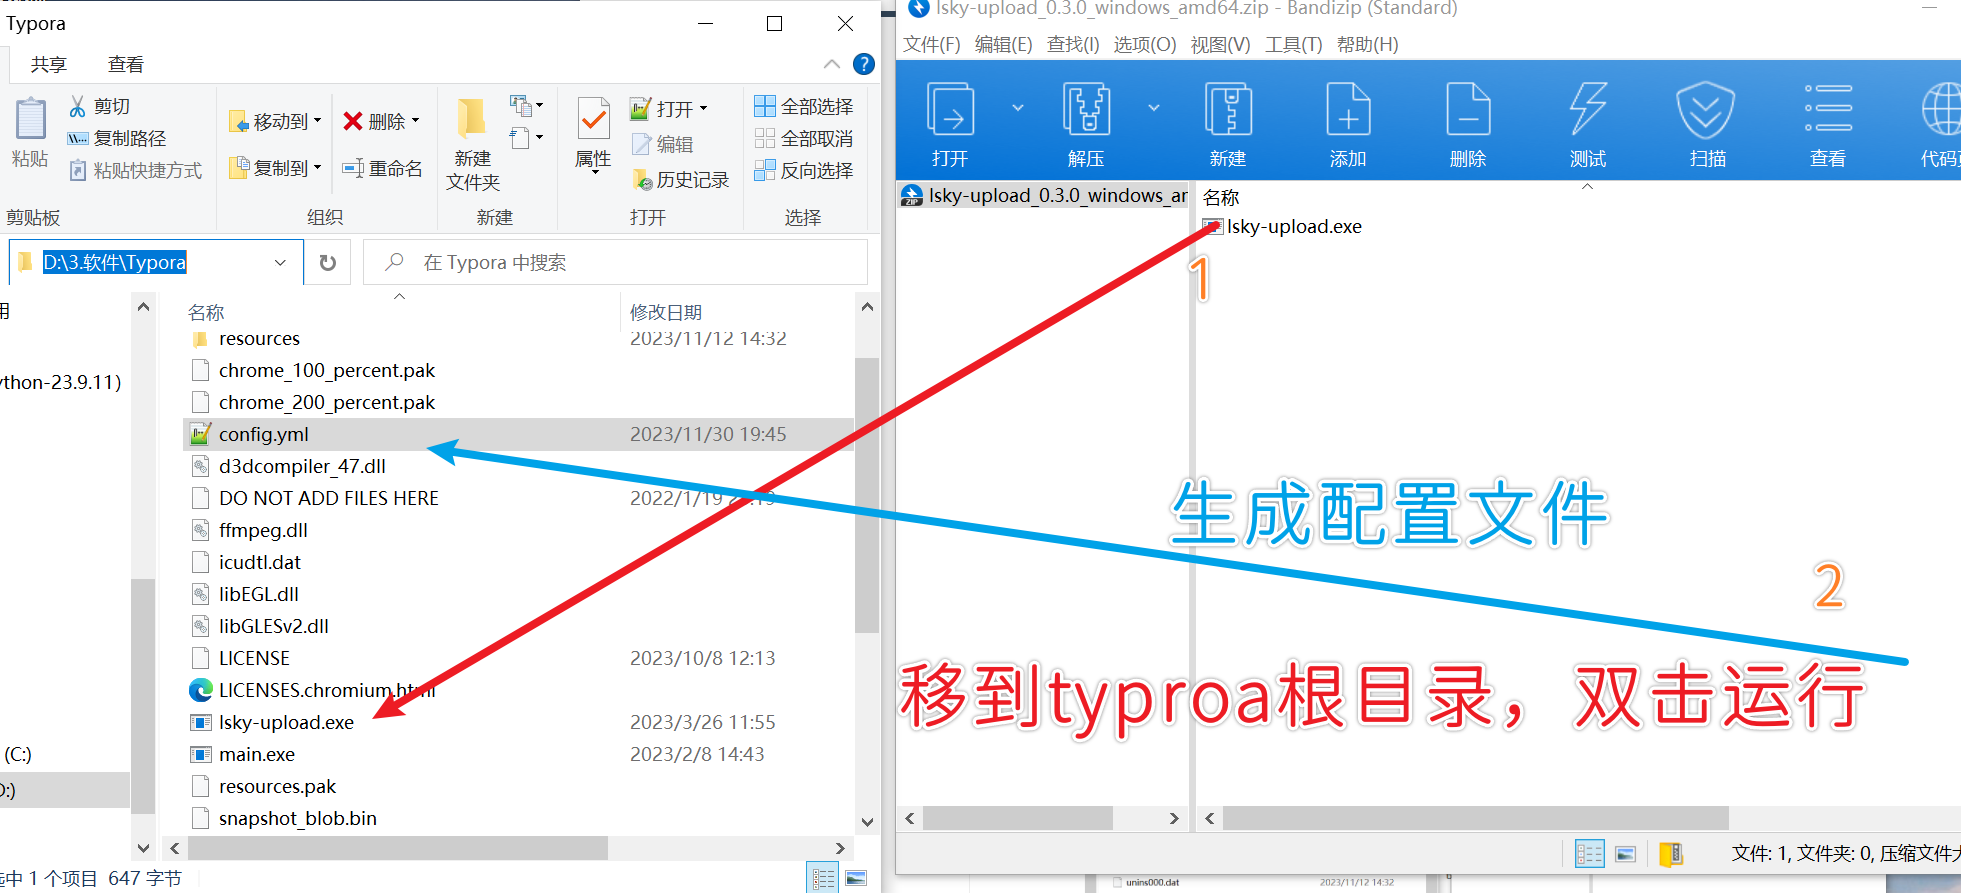Select all items with 全部选择
This screenshot has width=1961, height=893.
(x=804, y=106)
